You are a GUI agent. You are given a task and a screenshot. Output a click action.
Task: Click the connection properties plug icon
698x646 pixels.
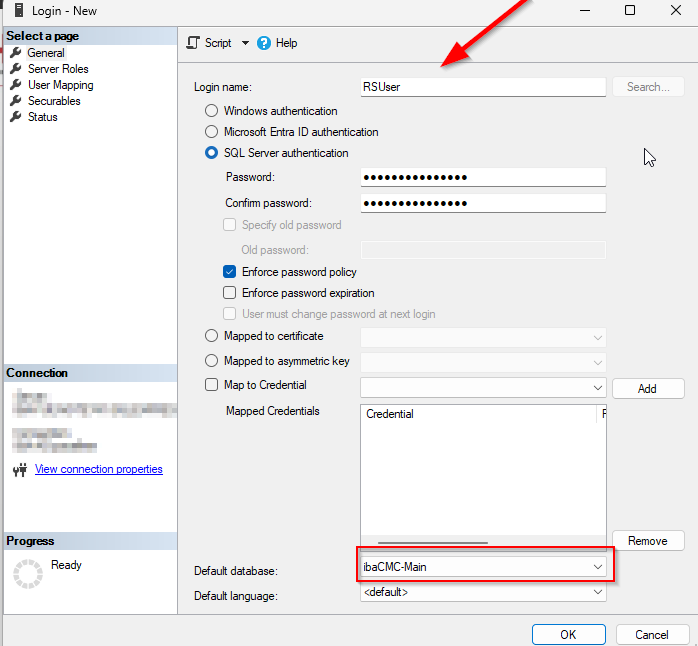(20, 470)
